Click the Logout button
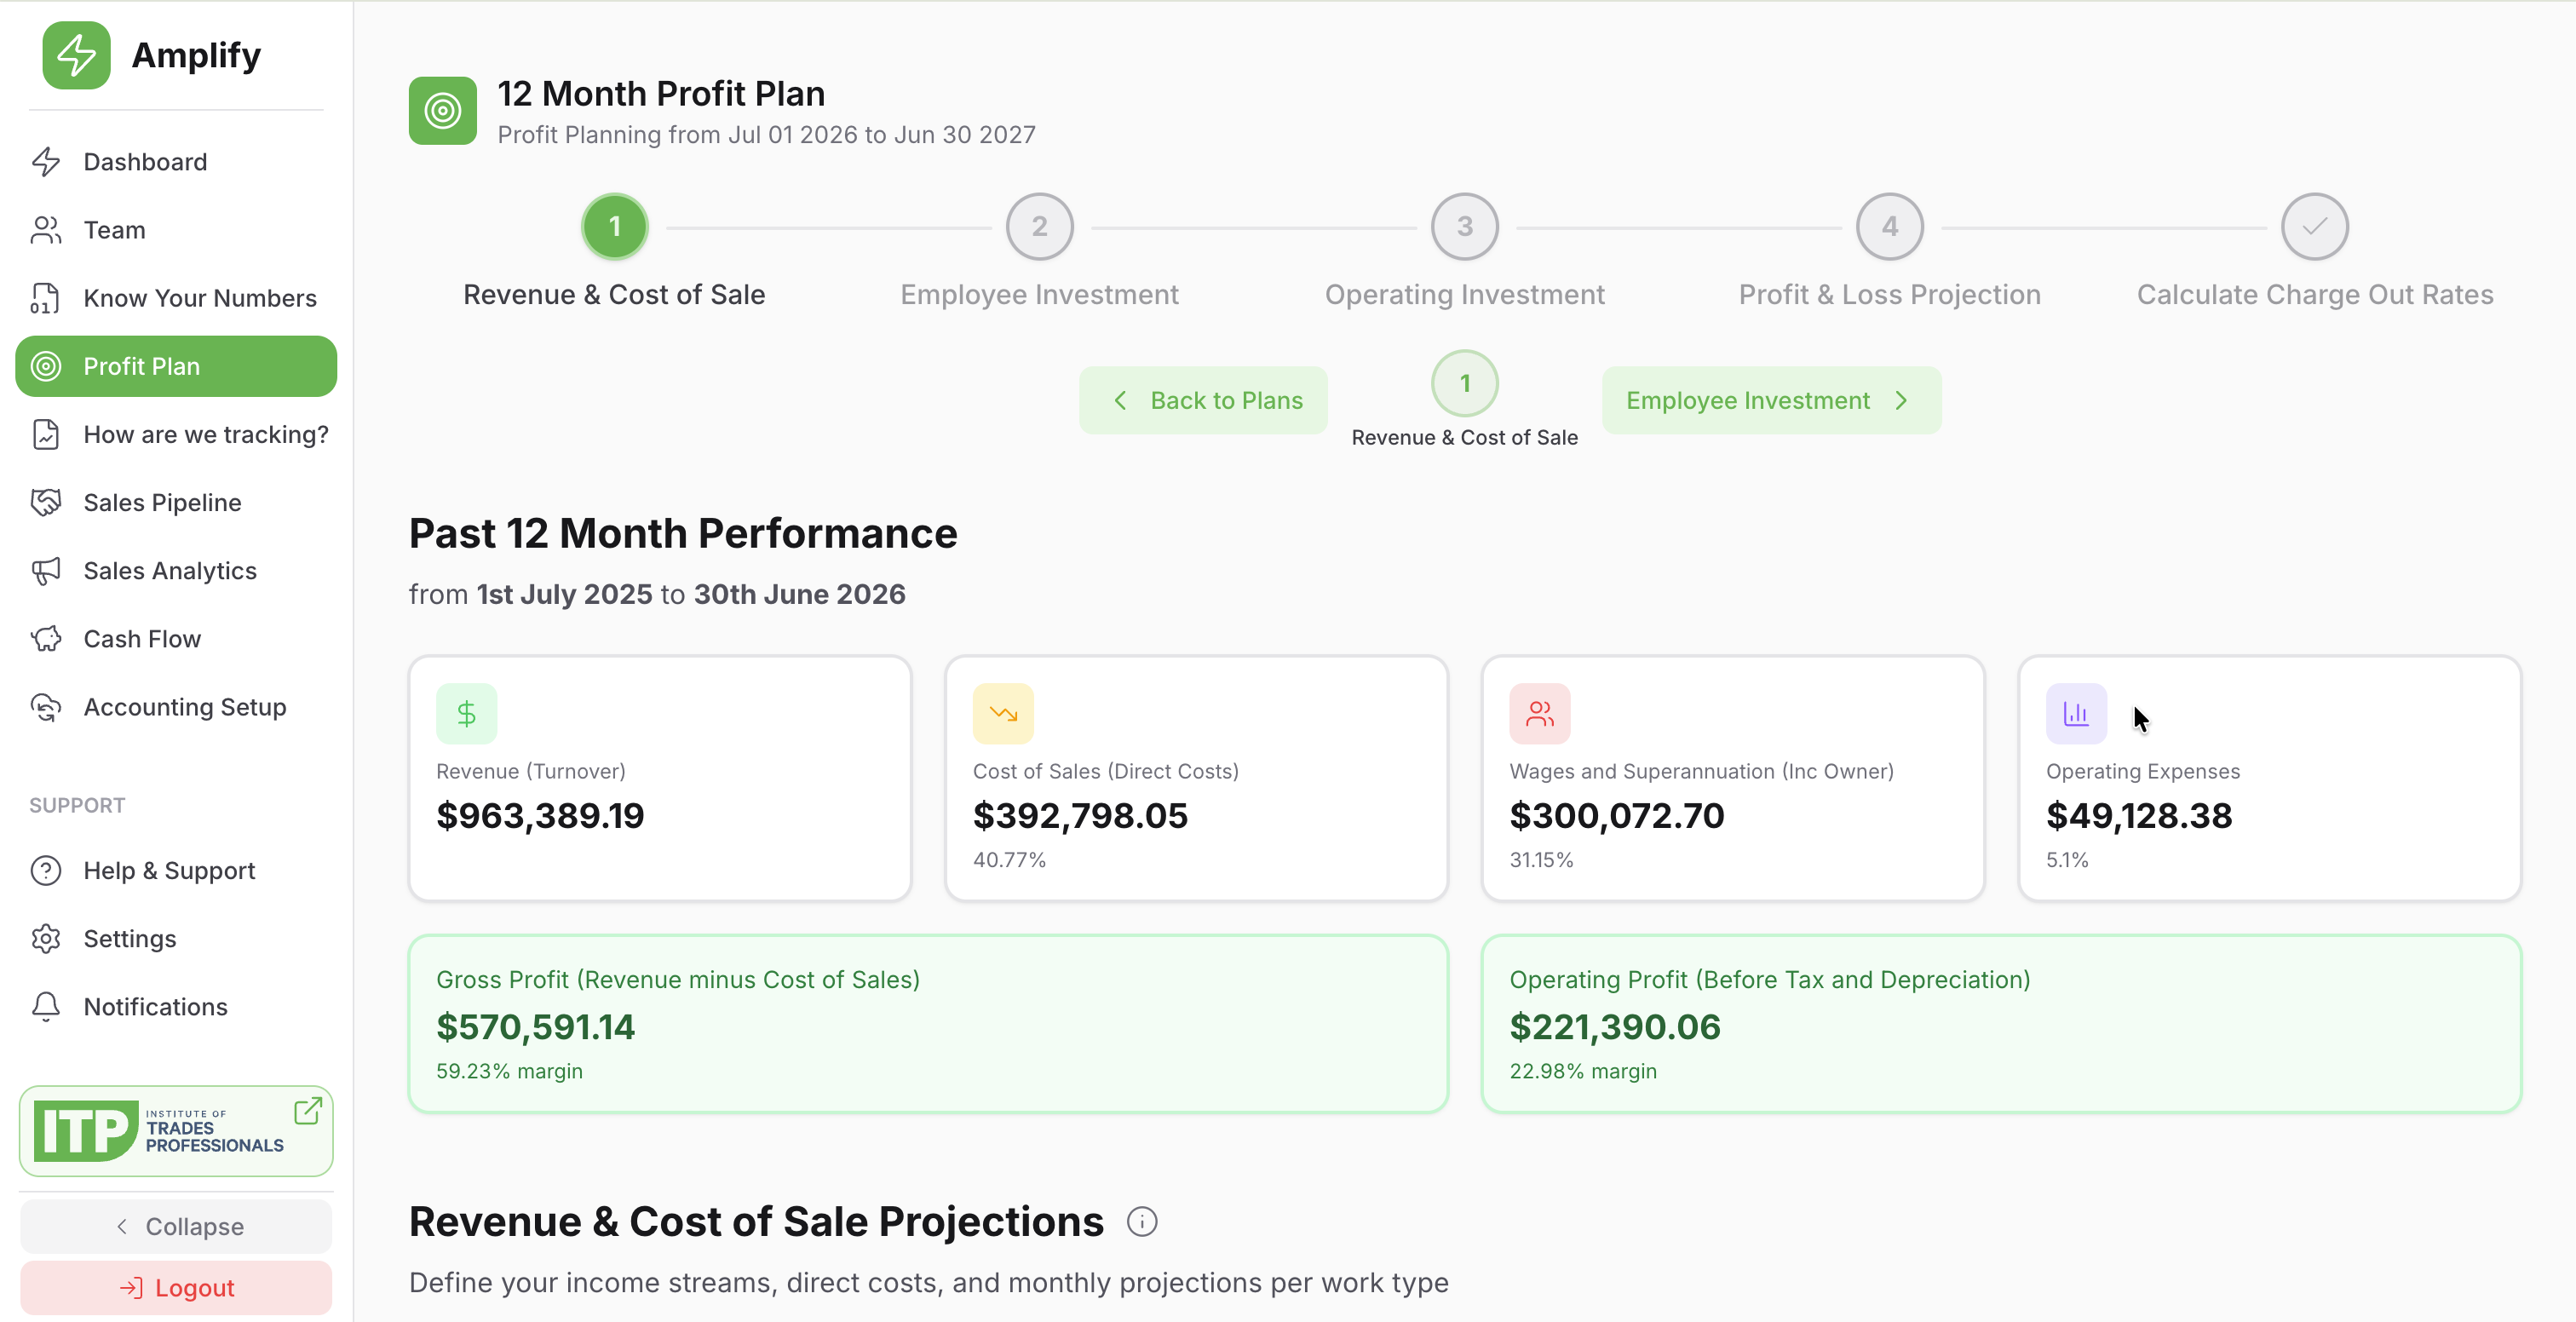 click(x=176, y=1288)
